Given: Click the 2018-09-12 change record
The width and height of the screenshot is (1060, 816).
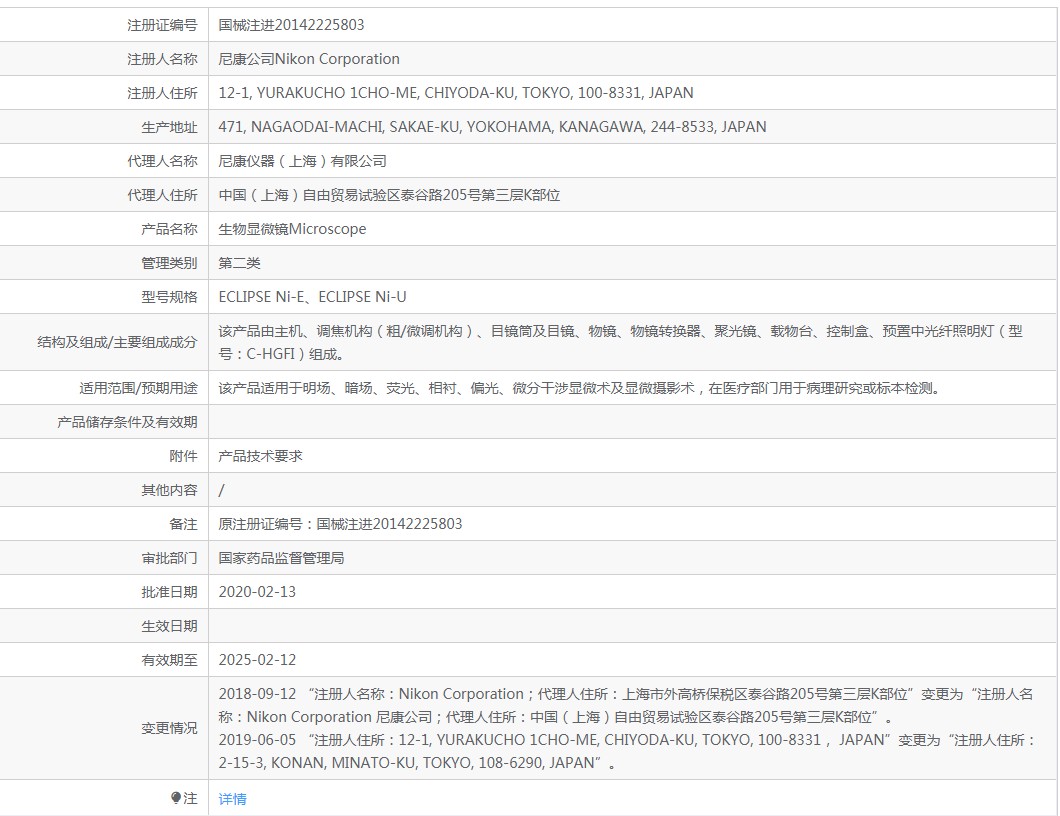Looking at the screenshot, I should pos(626,705).
